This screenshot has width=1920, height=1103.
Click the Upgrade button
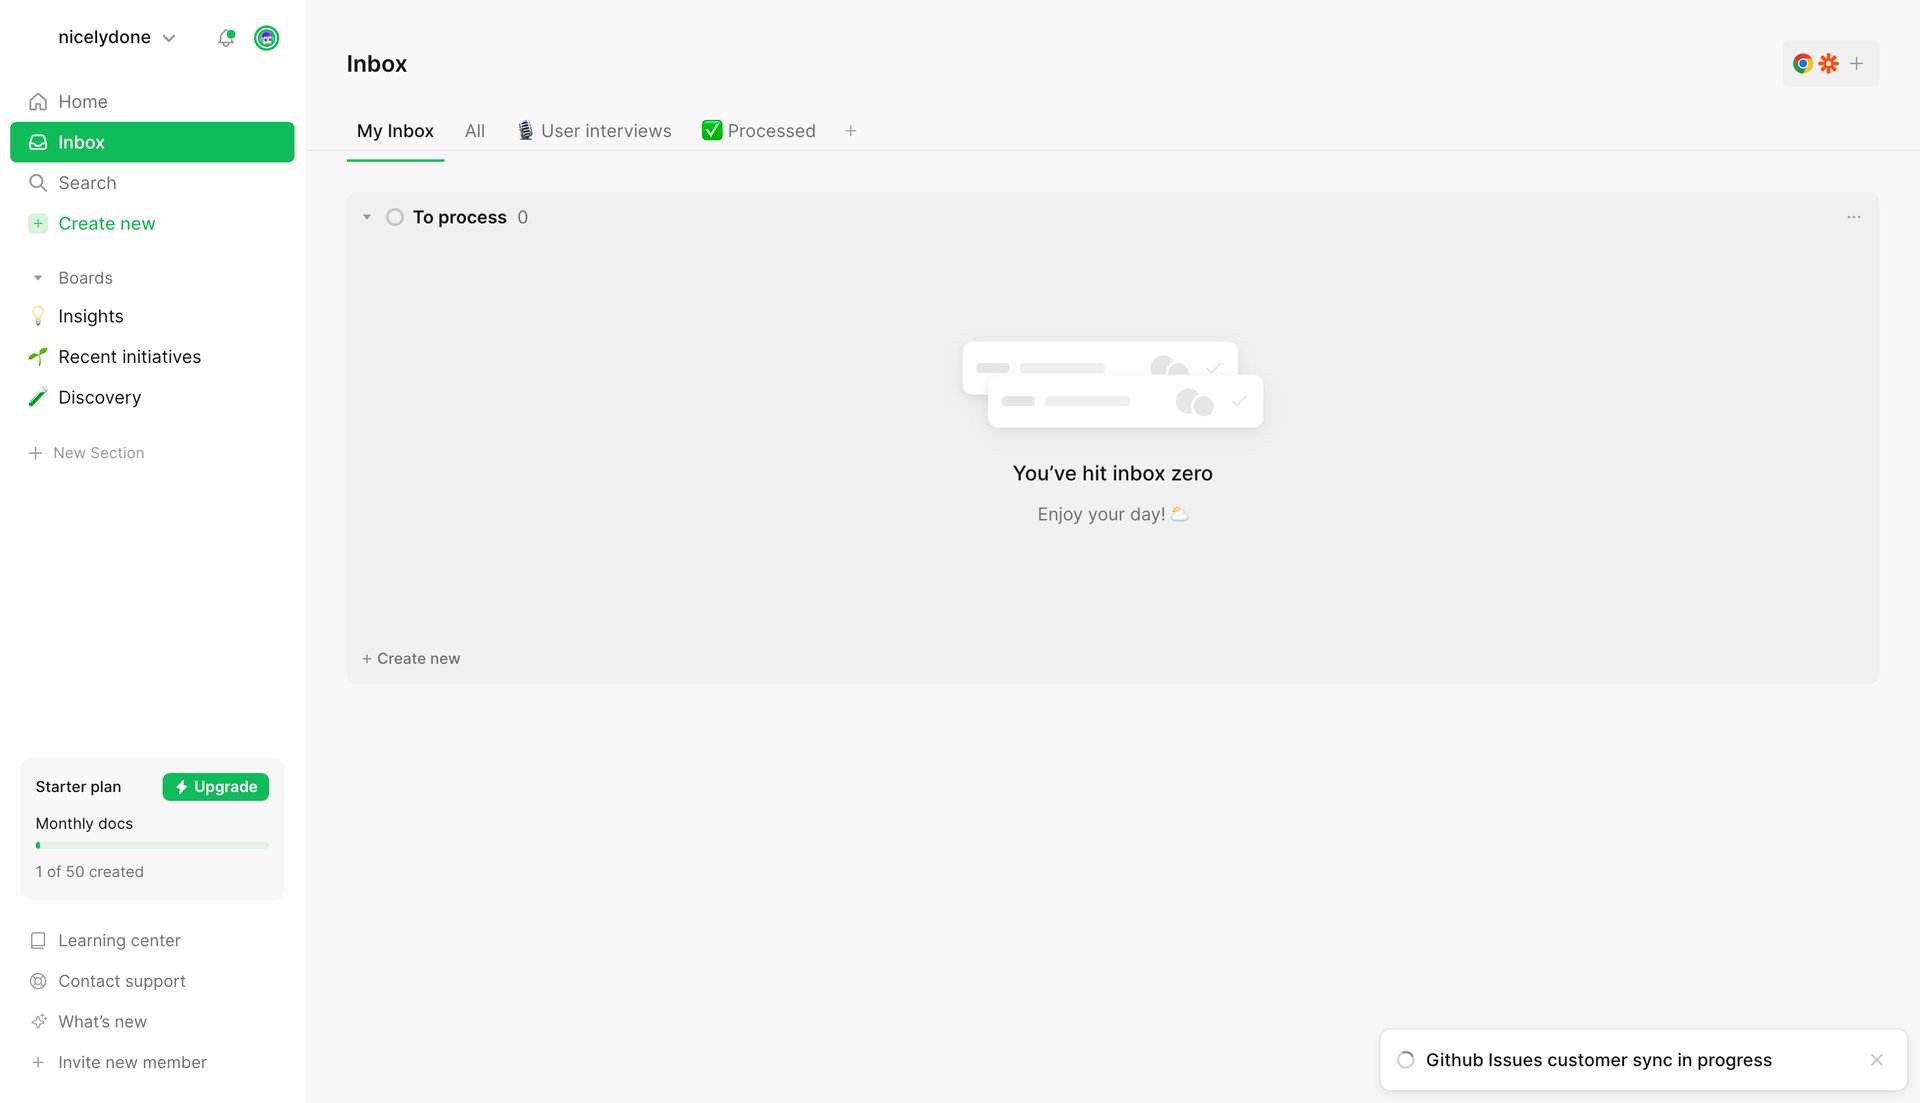pyautogui.click(x=215, y=786)
